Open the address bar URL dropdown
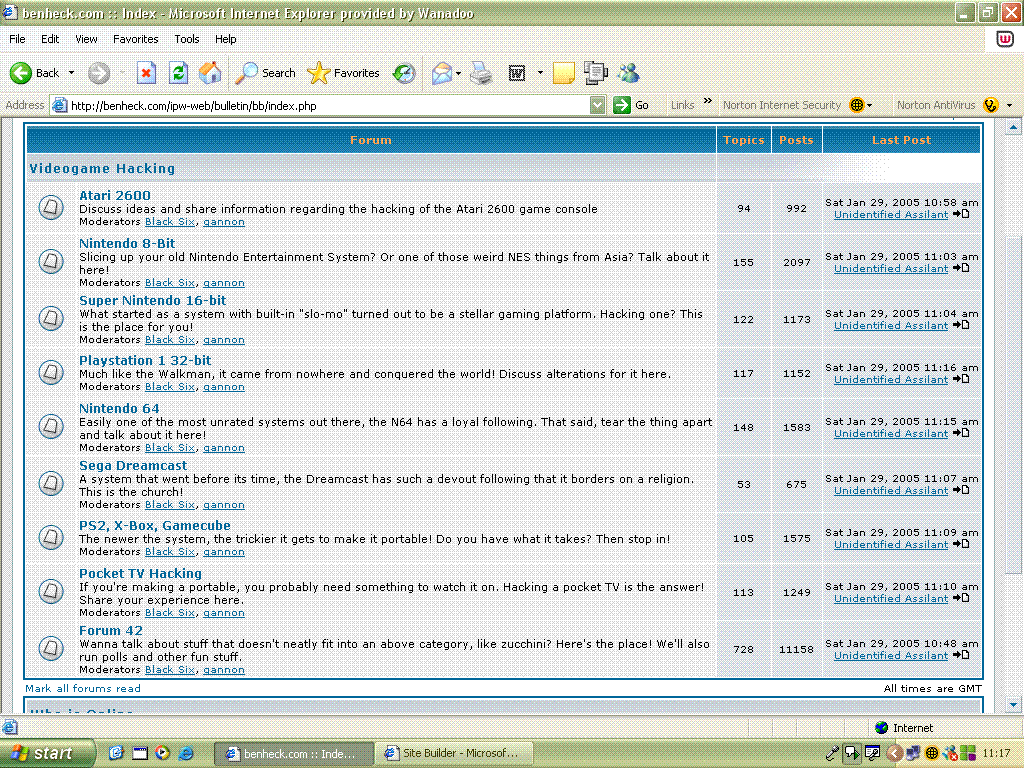This screenshot has width=1024, height=768. click(597, 105)
